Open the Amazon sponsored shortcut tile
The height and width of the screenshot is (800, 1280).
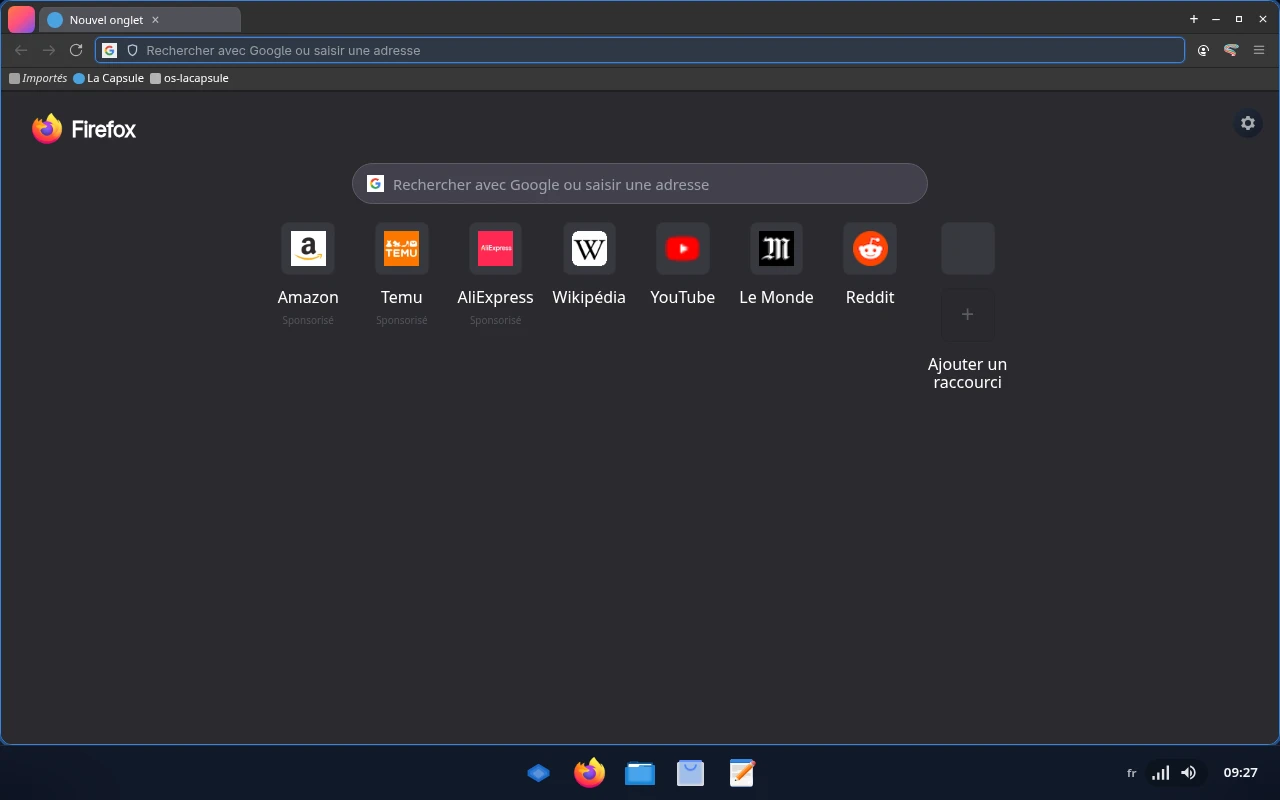click(x=308, y=249)
